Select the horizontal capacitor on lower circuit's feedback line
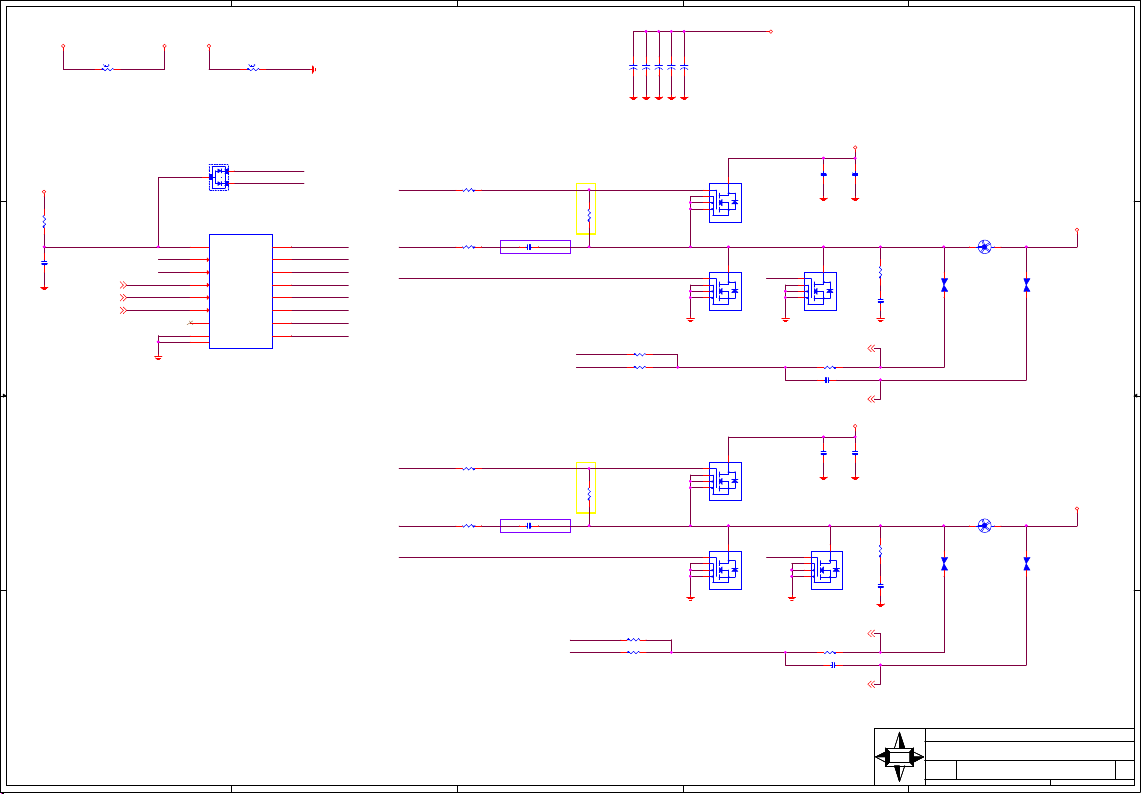1148x794 pixels. coord(833,665)
